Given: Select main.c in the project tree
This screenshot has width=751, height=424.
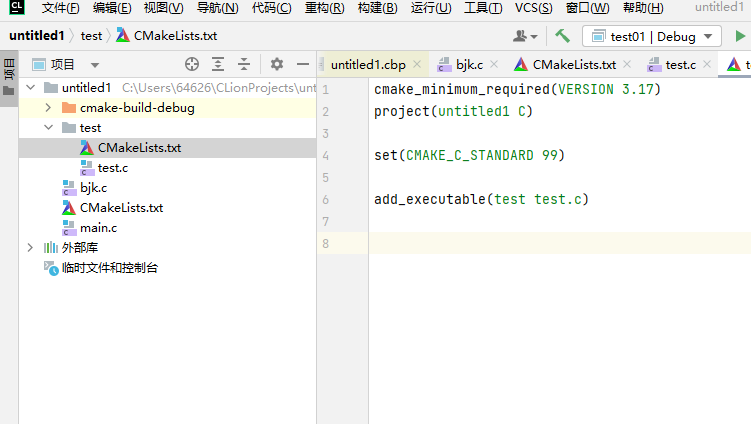Looking at the screenshot, I should point(98,227).
